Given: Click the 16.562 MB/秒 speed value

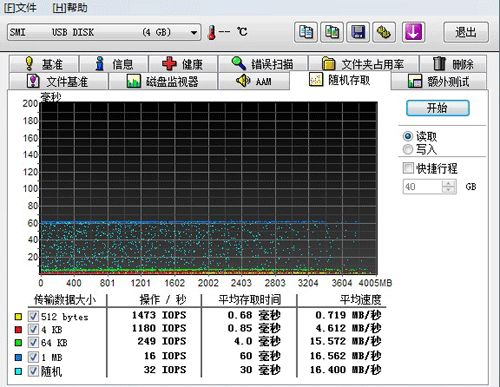Looking at the screenshot, I should (x=346, y=356).
